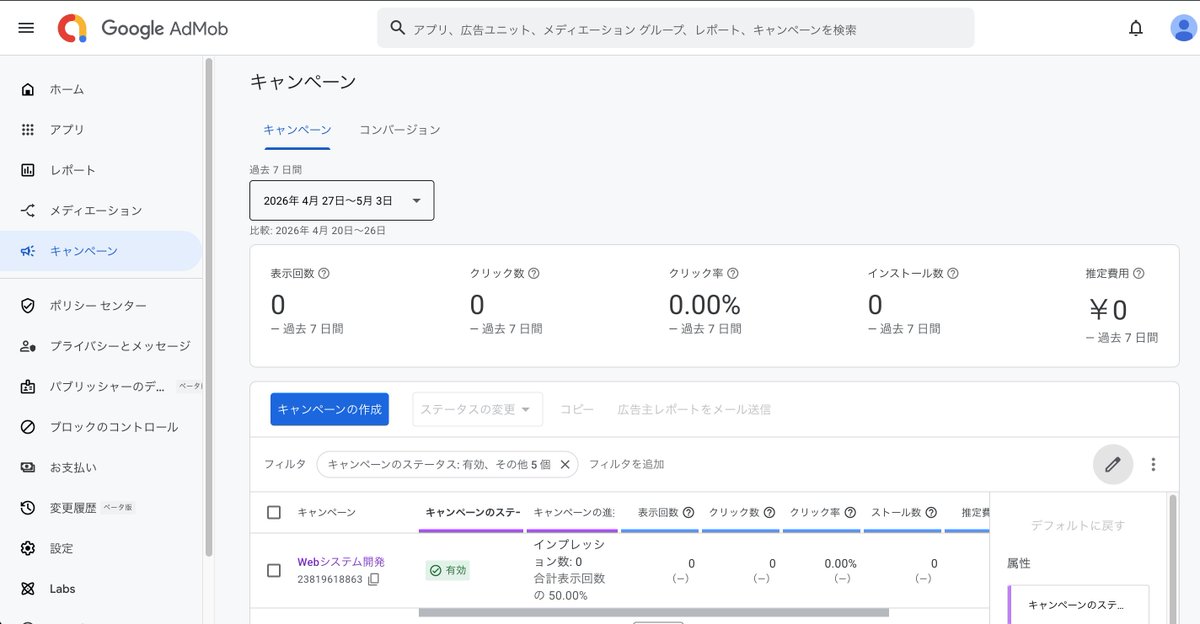Click the レポート chart icon in the sidebar
The image size is (1200, 624).
point(28,170)
